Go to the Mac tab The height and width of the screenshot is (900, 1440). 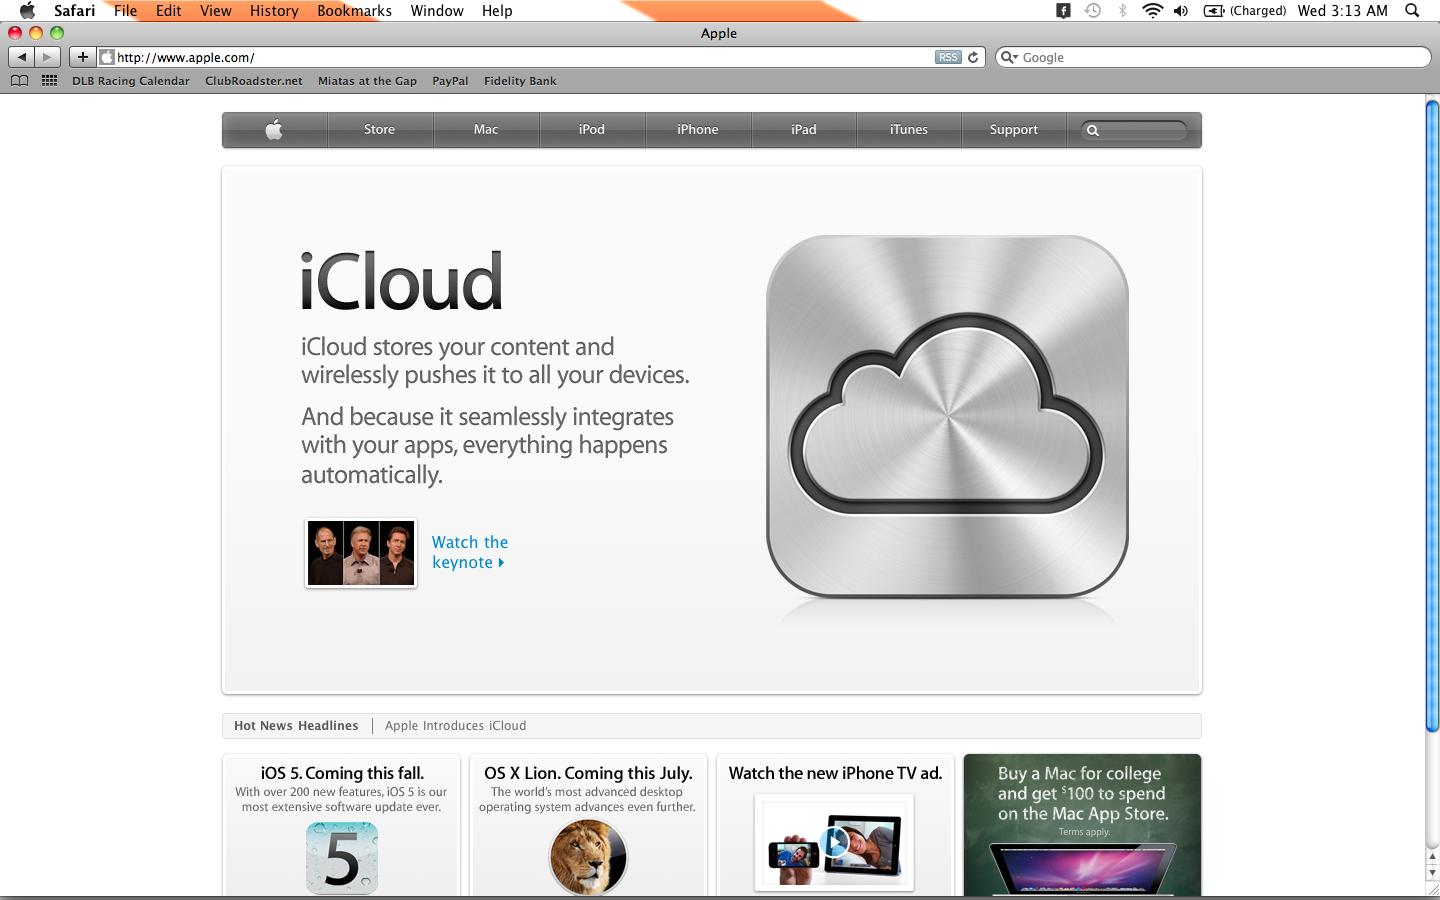click(486, 129)
